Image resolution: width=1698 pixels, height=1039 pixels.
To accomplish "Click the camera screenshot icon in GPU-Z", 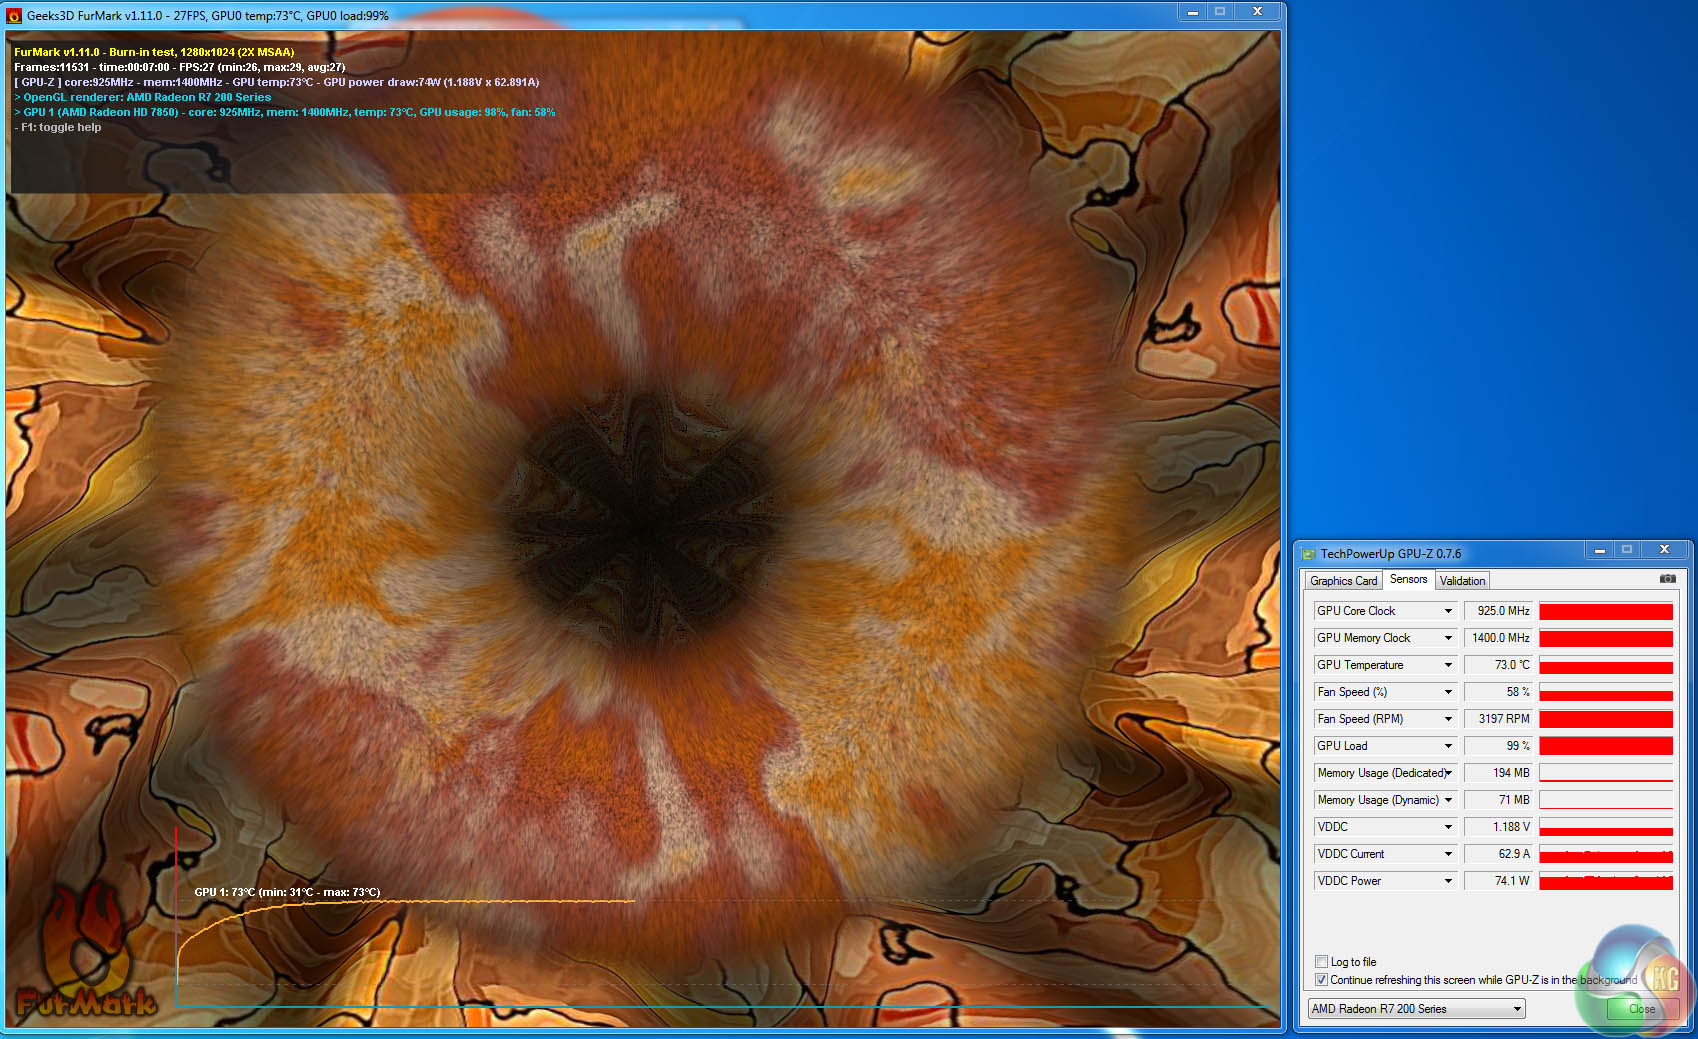I will (1667, 579).
